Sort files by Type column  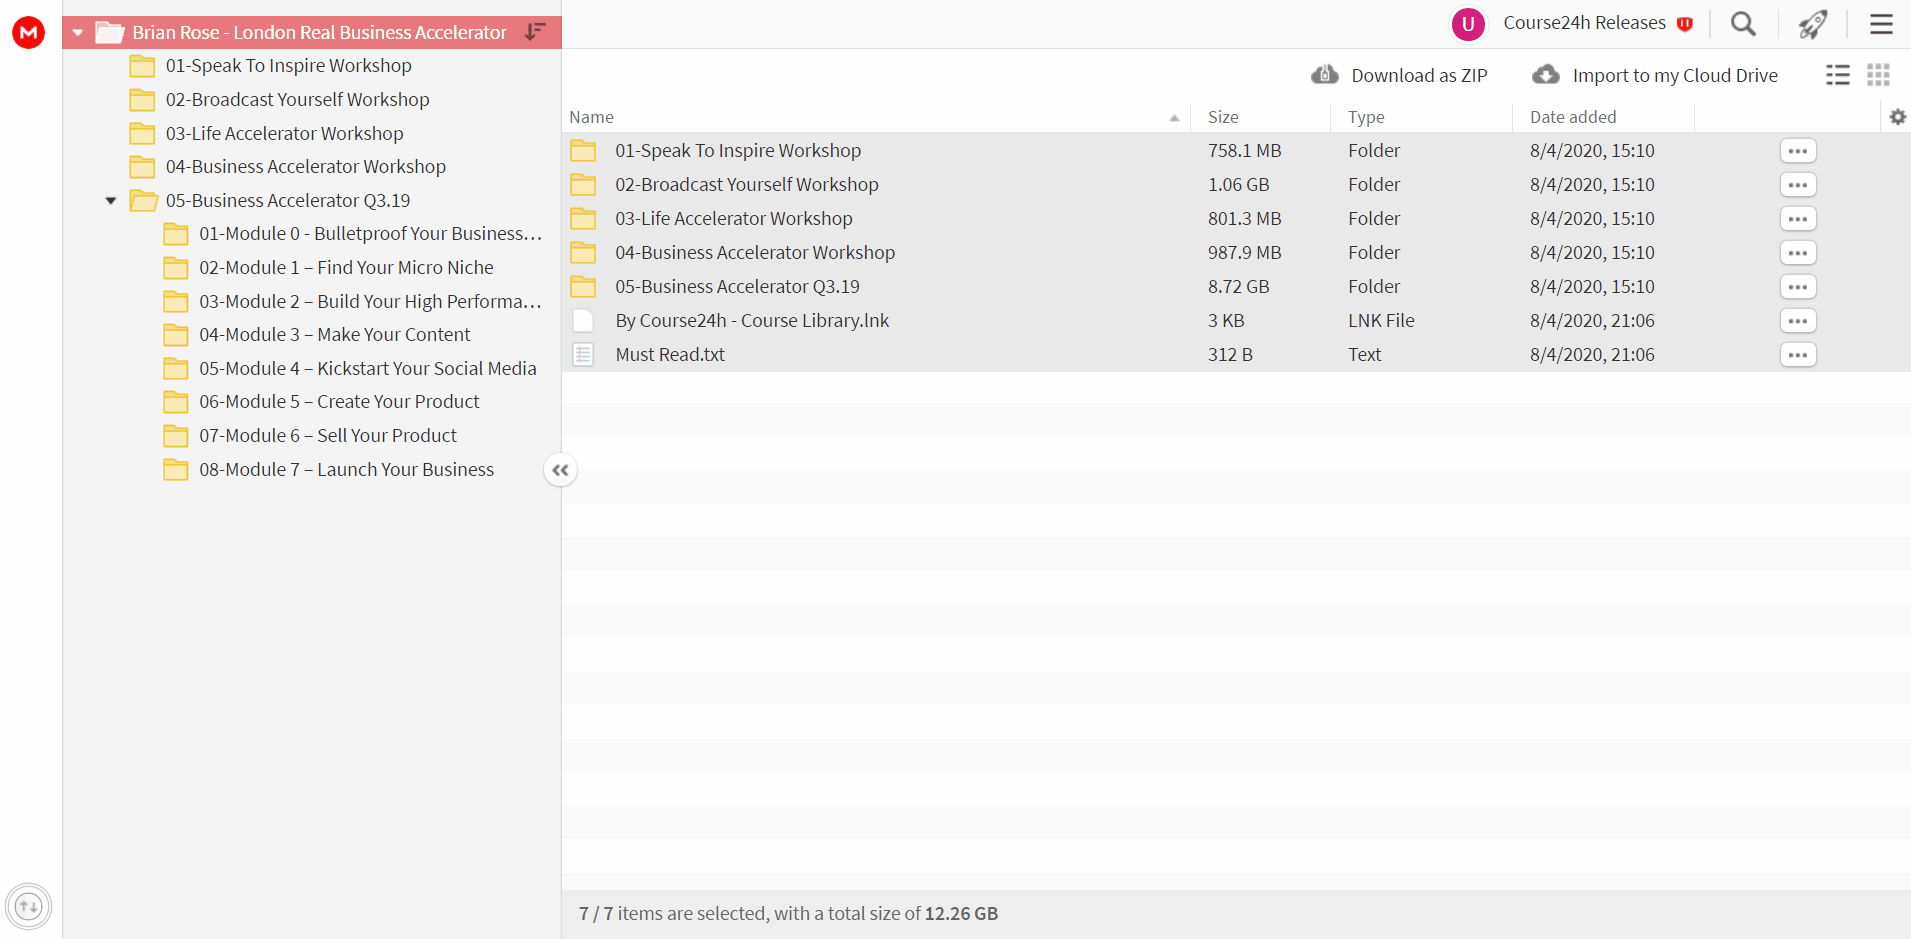coord(1366,117)
